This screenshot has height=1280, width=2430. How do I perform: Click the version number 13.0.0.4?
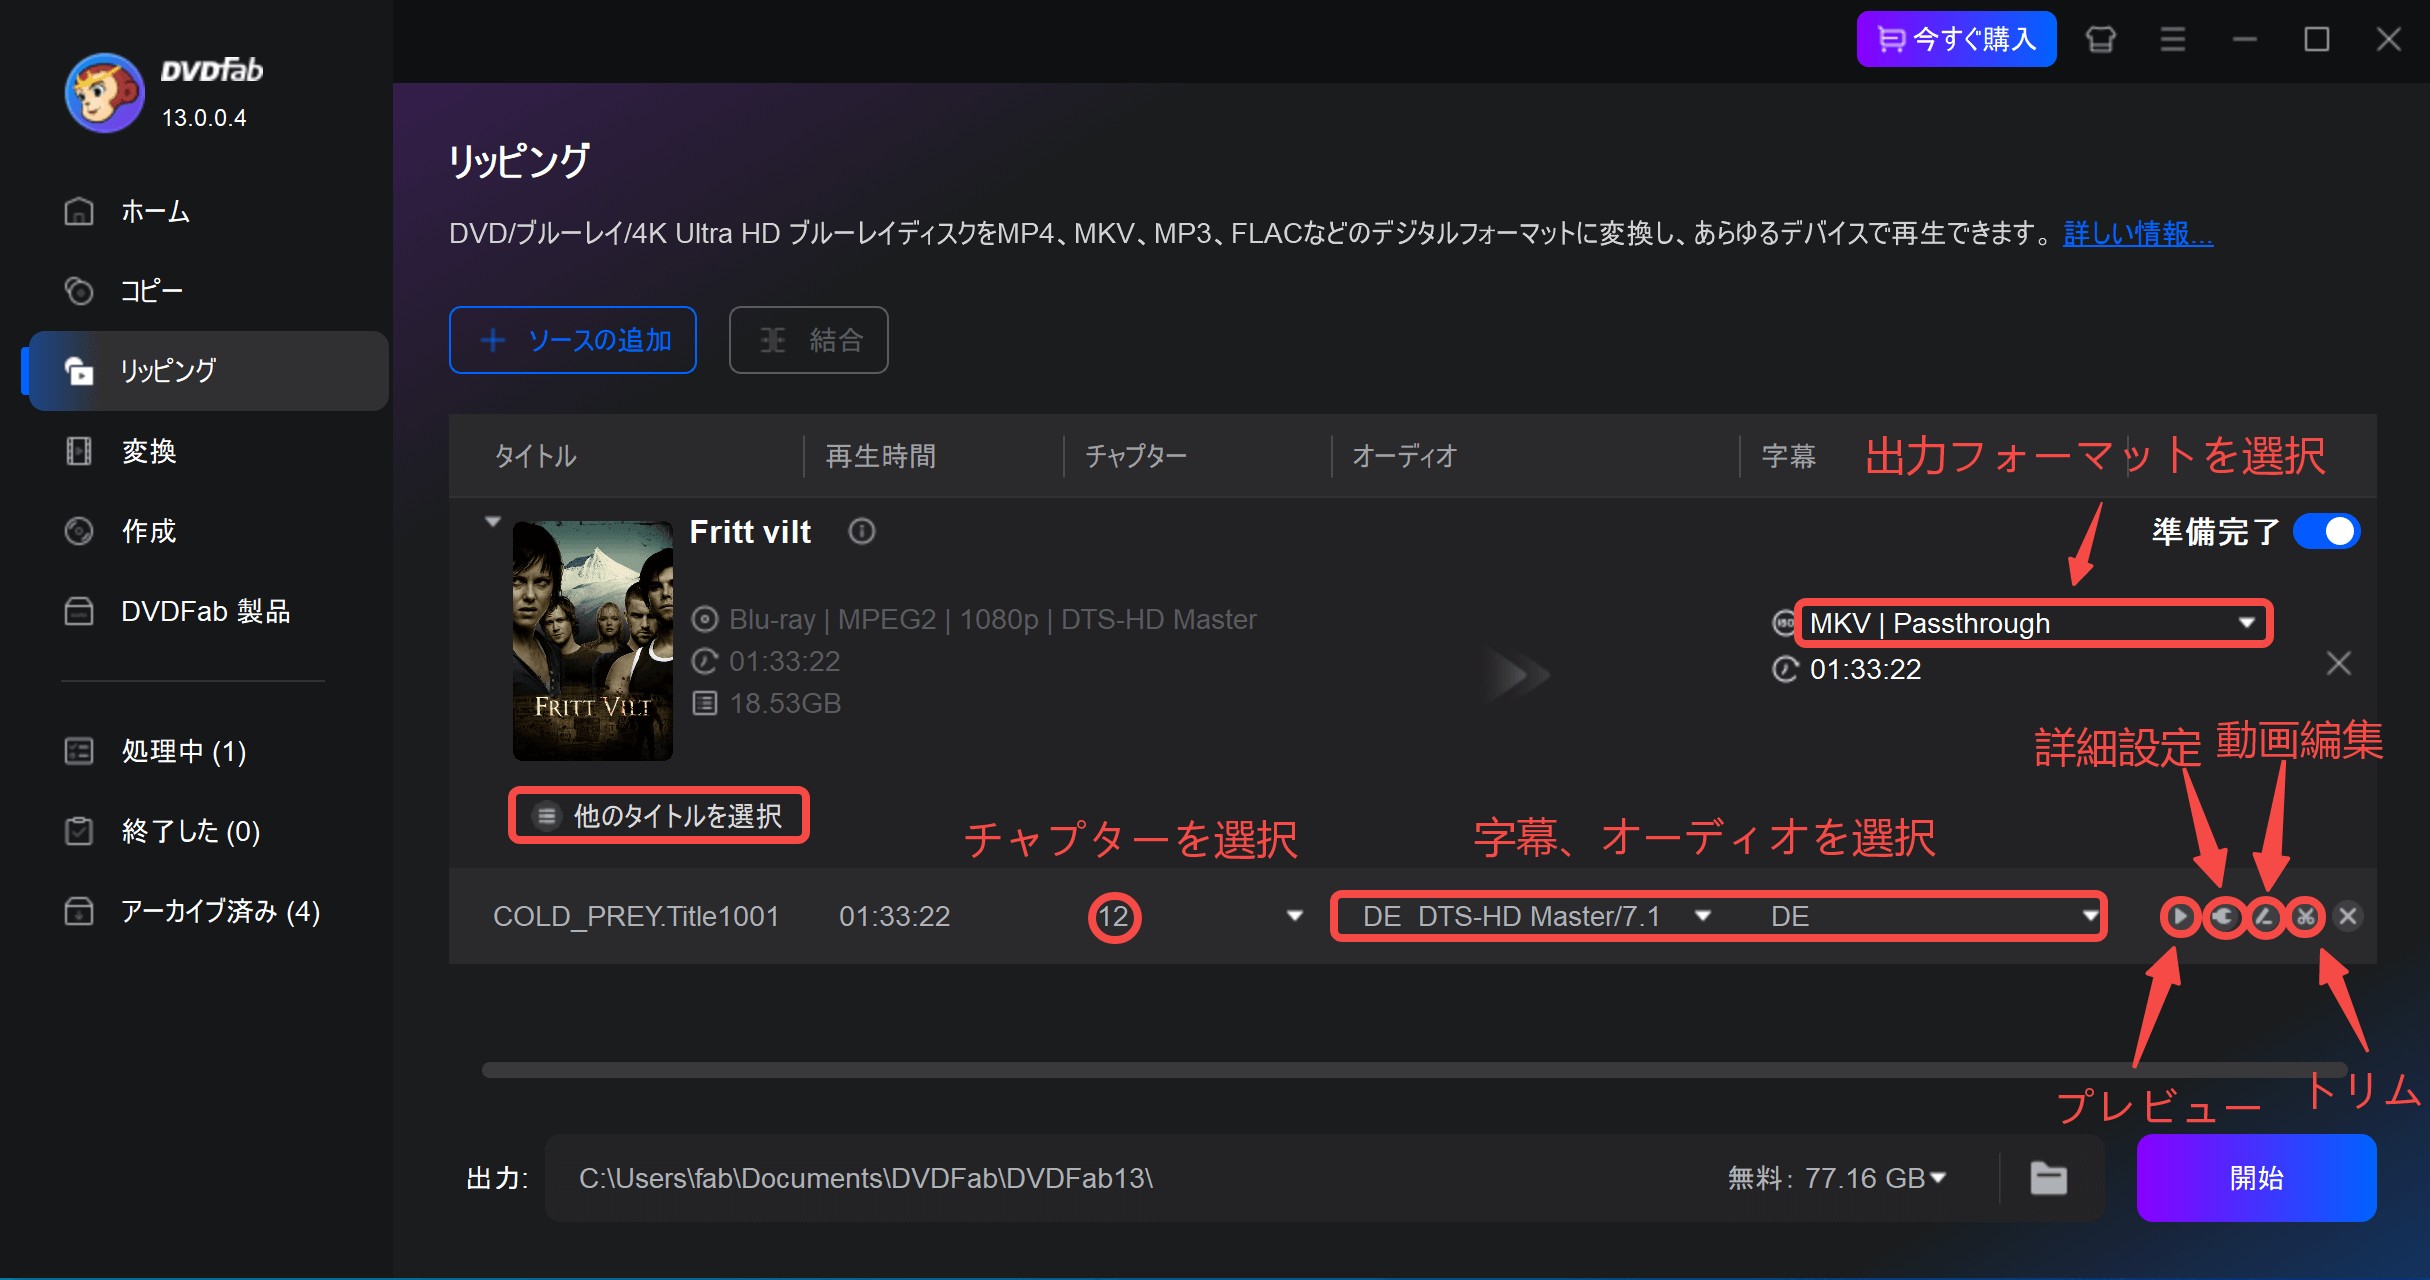(x=204, y=118)
